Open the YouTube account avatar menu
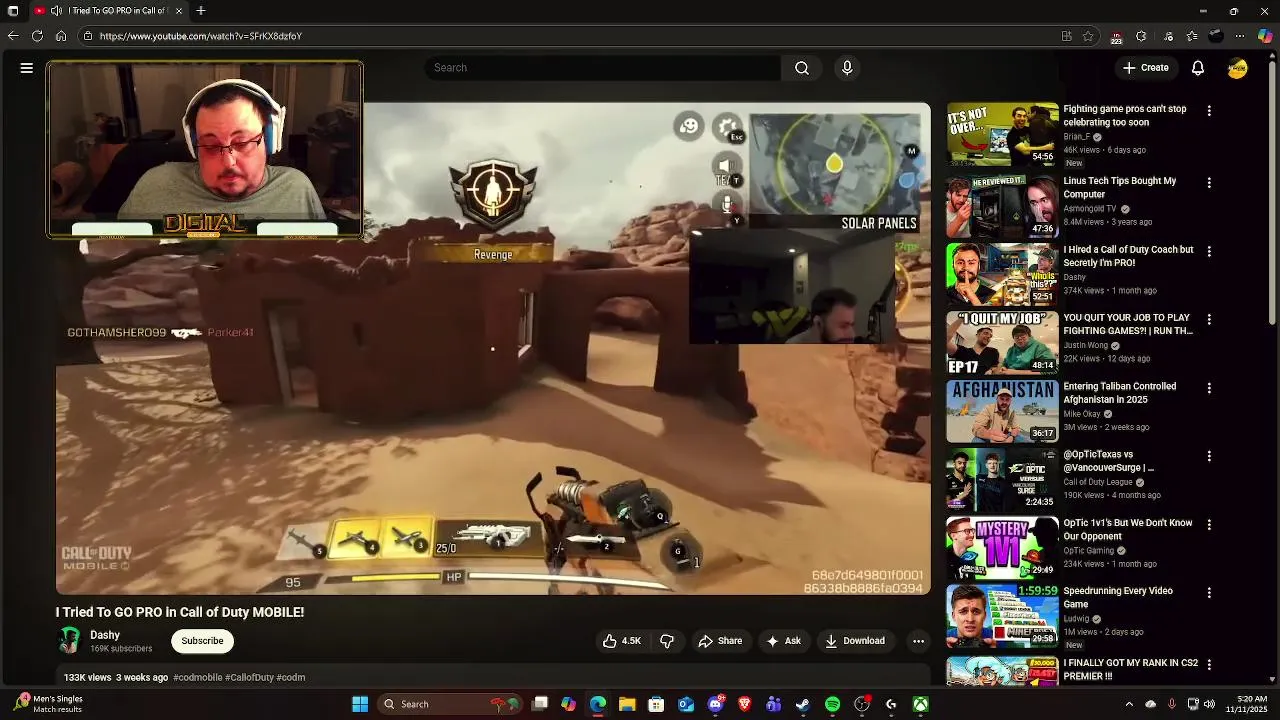1280x720 pixels. tap(1238, 68)
